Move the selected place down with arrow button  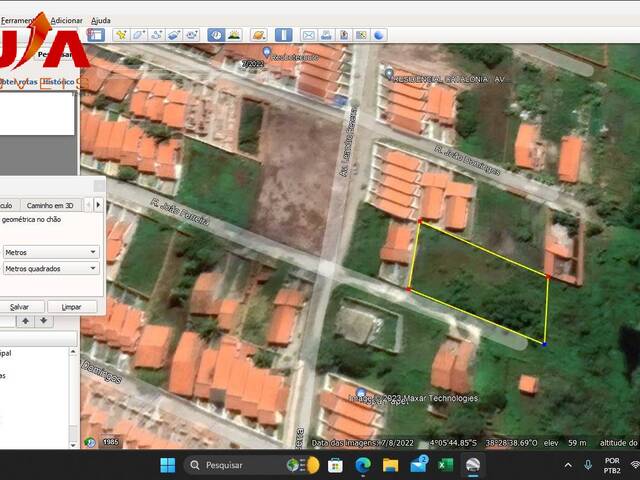44,321
